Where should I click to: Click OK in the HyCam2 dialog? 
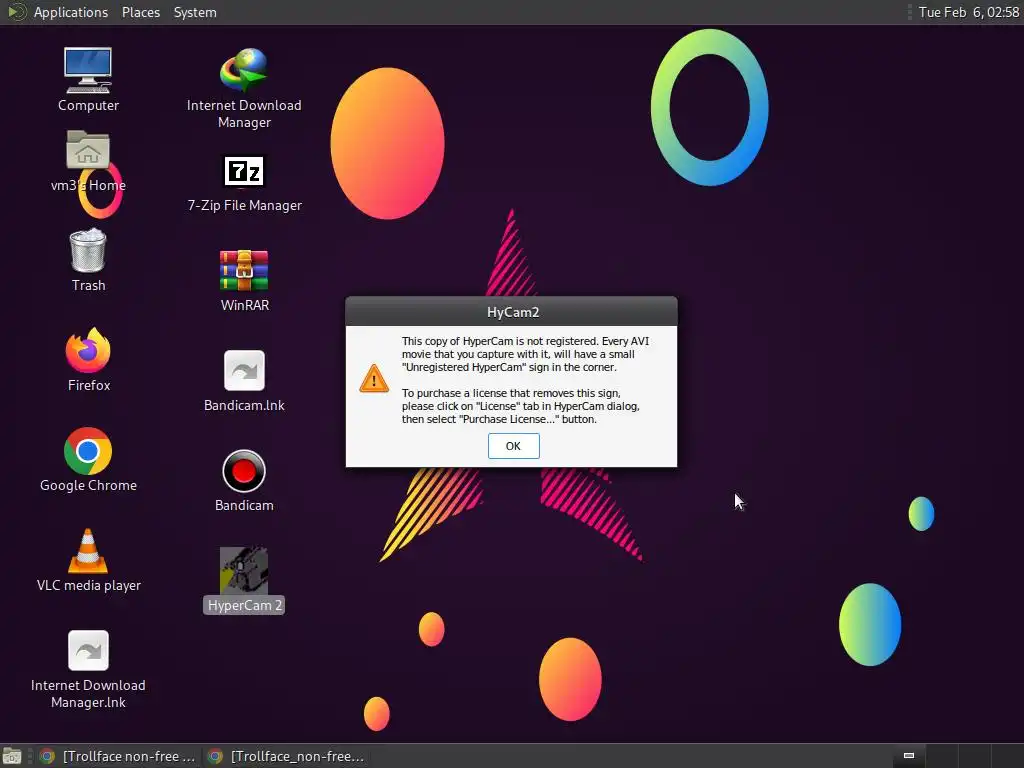tap(513, 446)
